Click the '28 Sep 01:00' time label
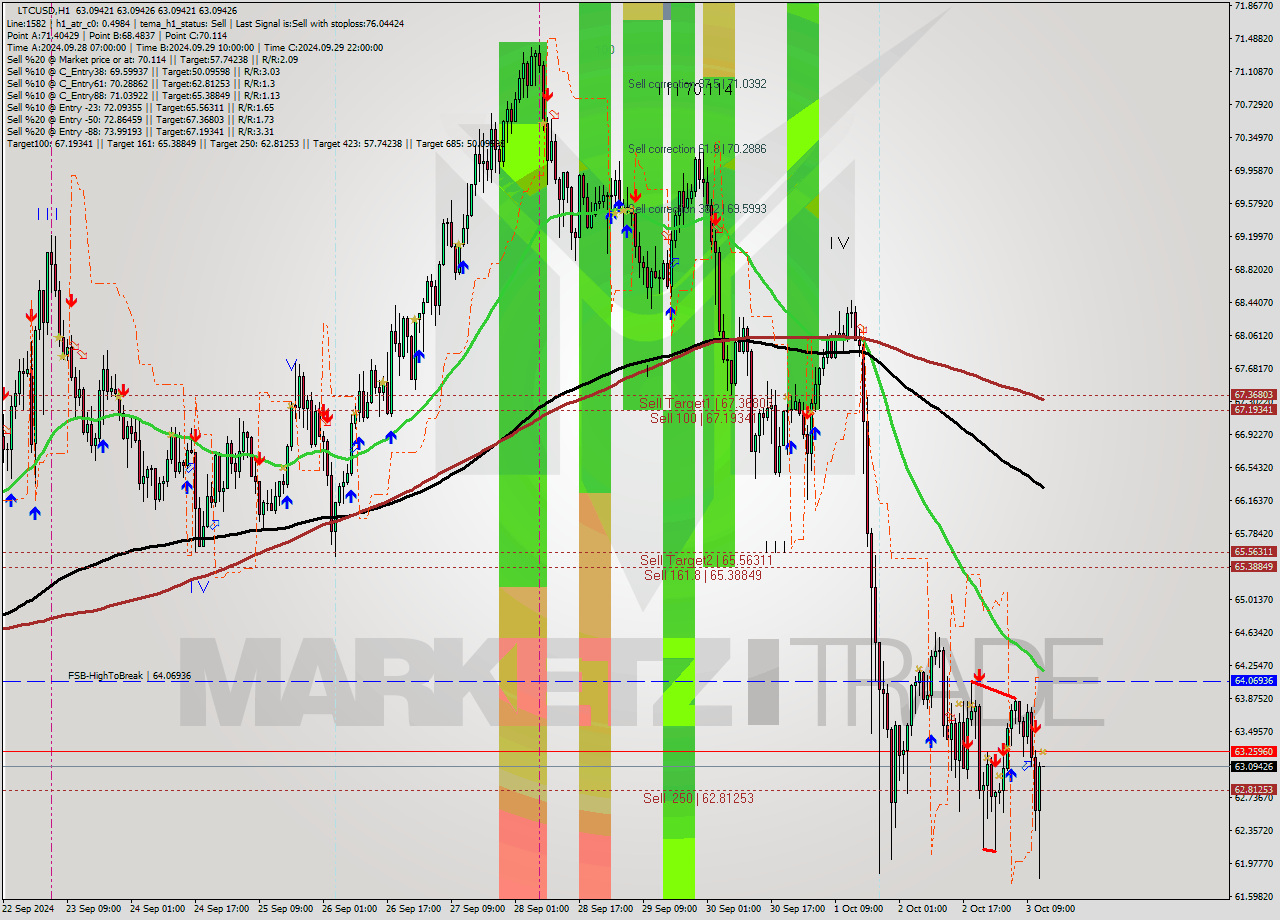1280x920 pixels. click(x=541, y=909)
